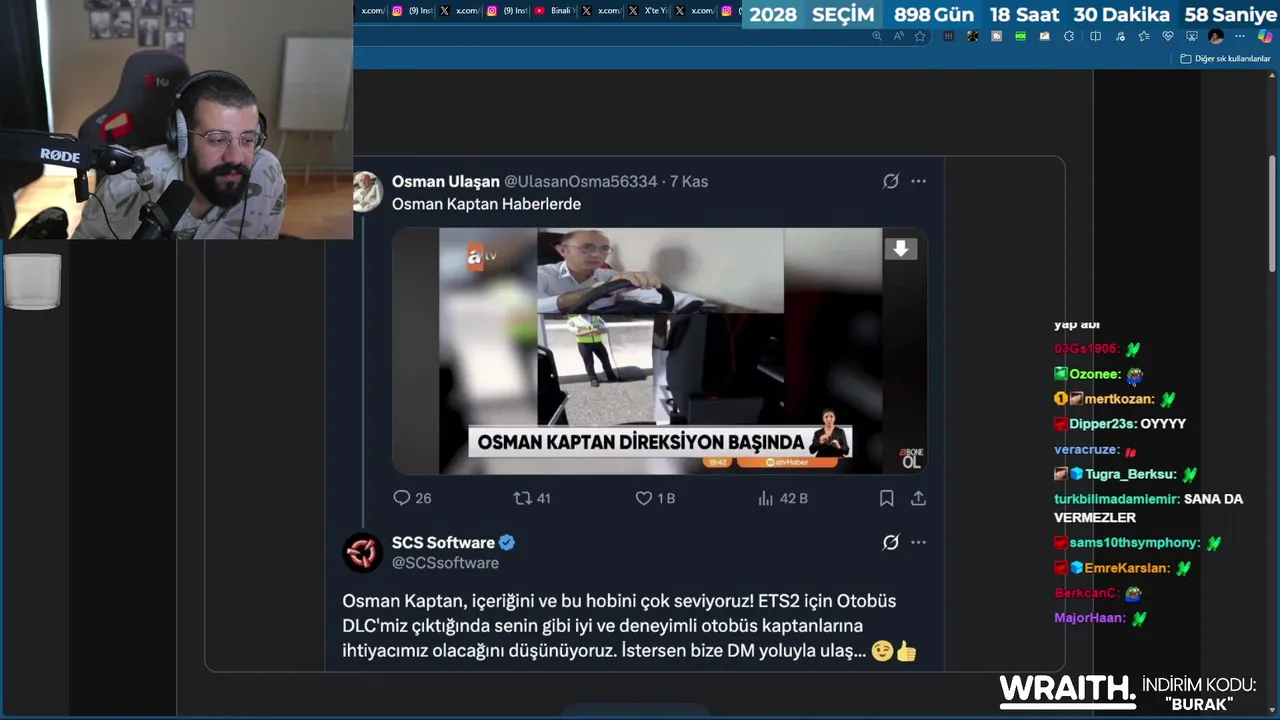Share the Osman Kaptan Haberlerde tweet
This screenshot has width=1280, height=720.
pyautogui.click(x=918, y=498)
